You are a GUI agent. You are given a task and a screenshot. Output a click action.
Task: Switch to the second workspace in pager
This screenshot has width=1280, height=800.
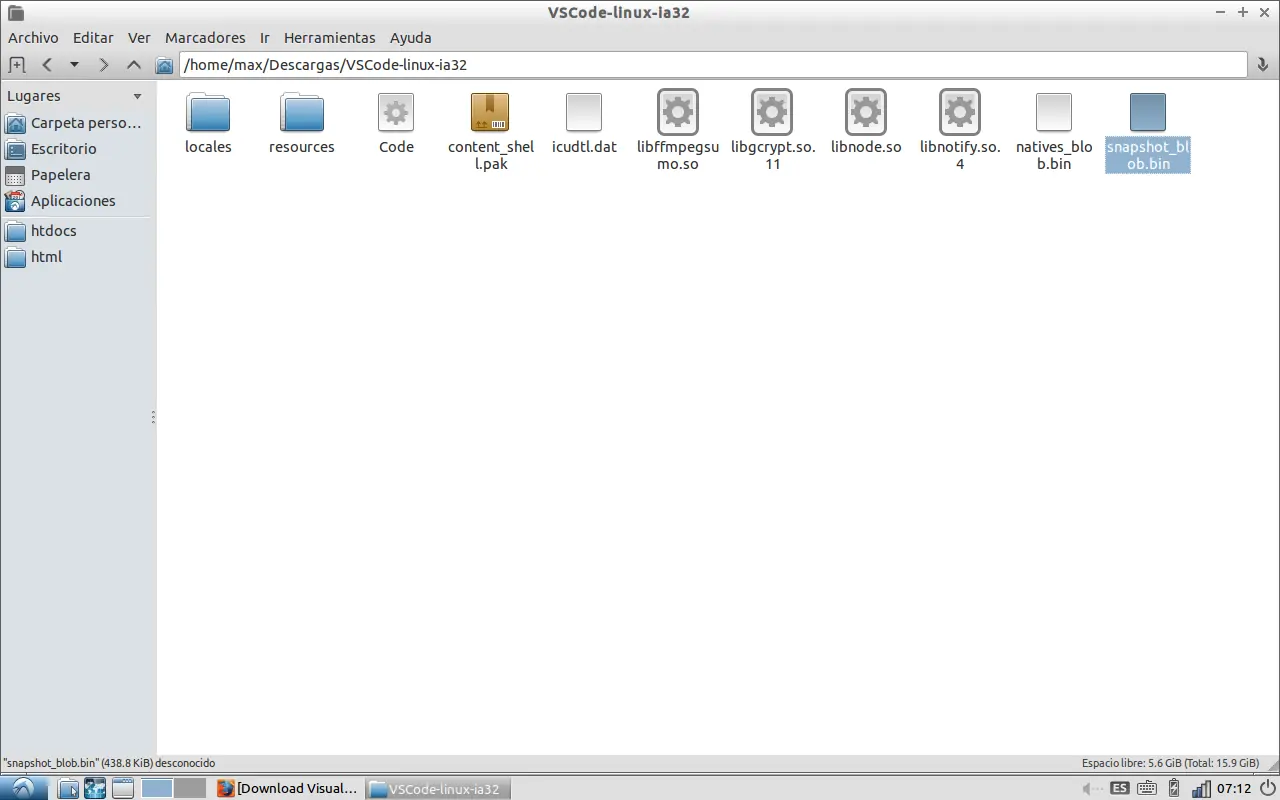click(x=190, y=788)
